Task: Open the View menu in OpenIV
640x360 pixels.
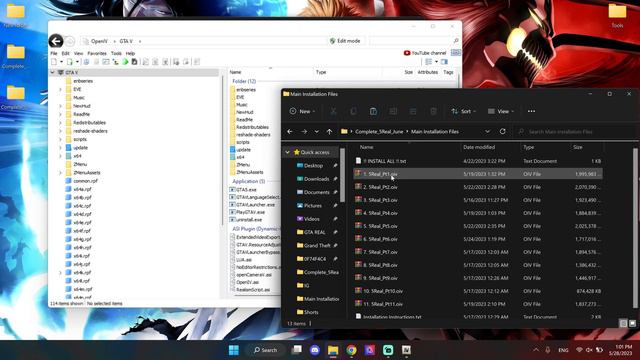Action: (78, 53)
